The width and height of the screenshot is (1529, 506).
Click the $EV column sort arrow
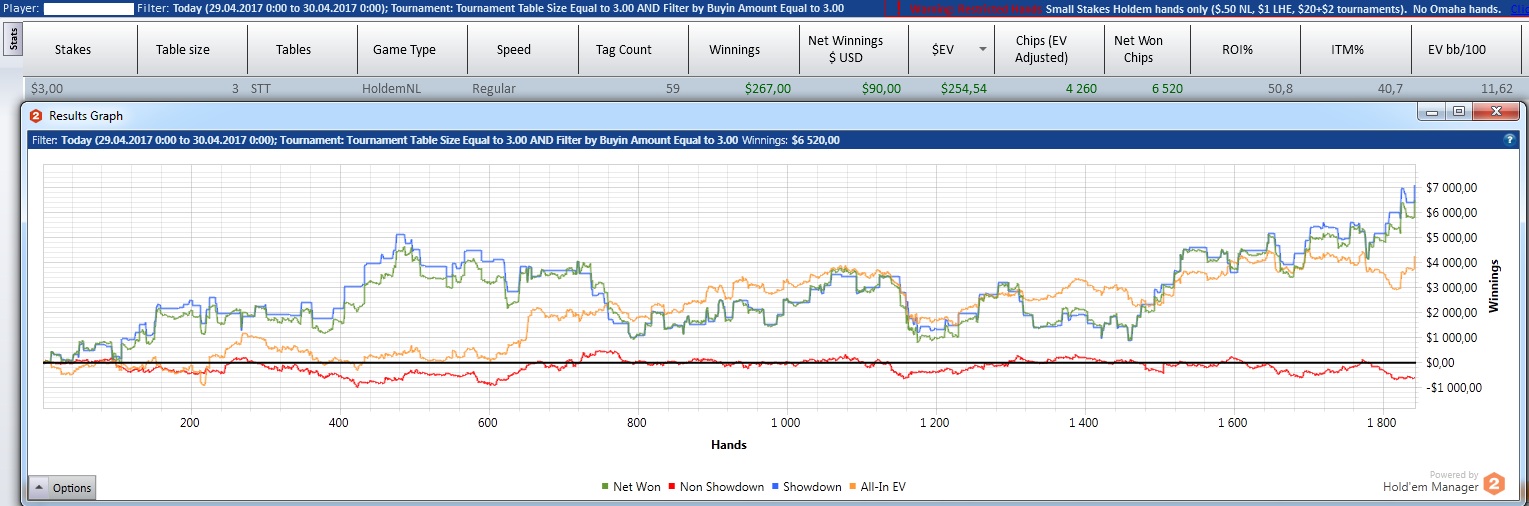[x=983, y=50]
